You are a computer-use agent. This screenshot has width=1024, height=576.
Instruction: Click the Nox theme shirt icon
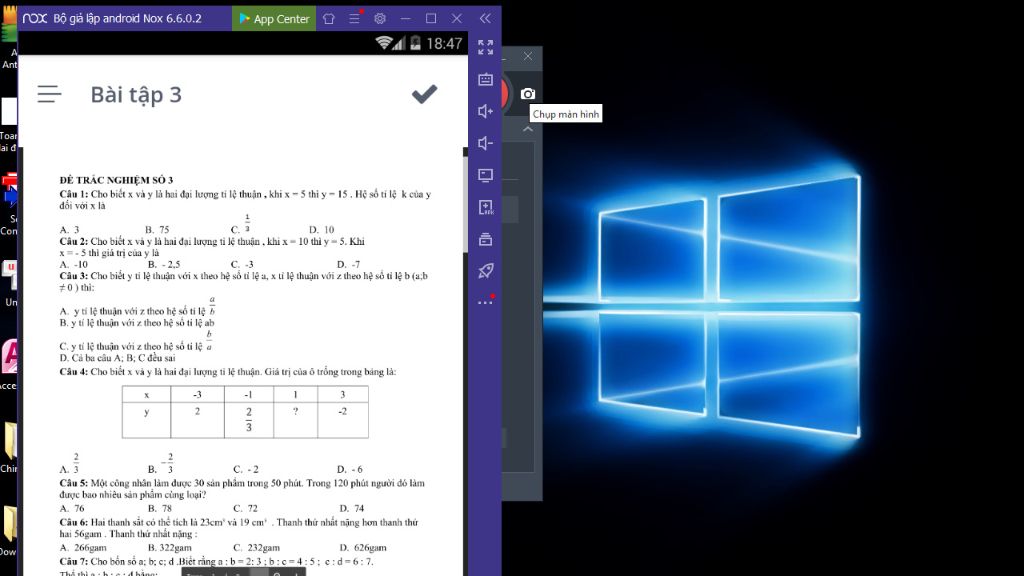click(329, 19)
